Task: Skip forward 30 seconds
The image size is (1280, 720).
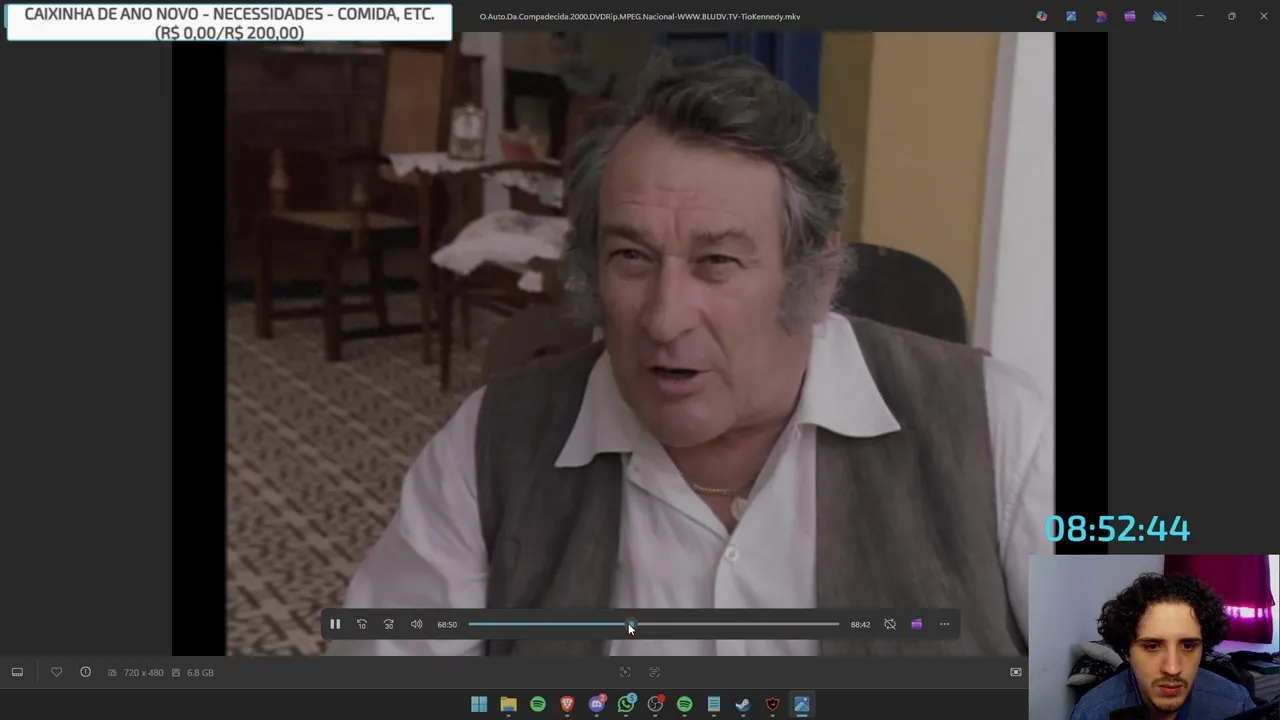Action: (x=389, y=624)
